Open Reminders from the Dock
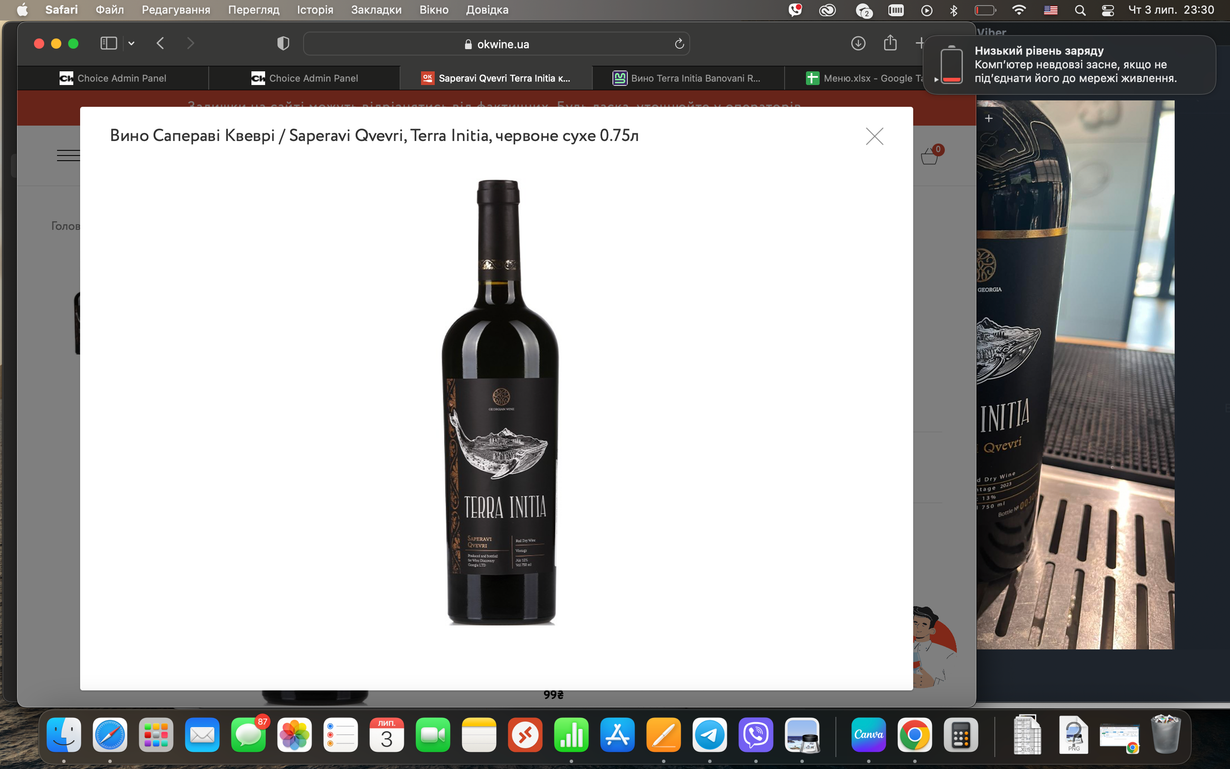The width and height of the screenshot is (1230, 769). 340,735
